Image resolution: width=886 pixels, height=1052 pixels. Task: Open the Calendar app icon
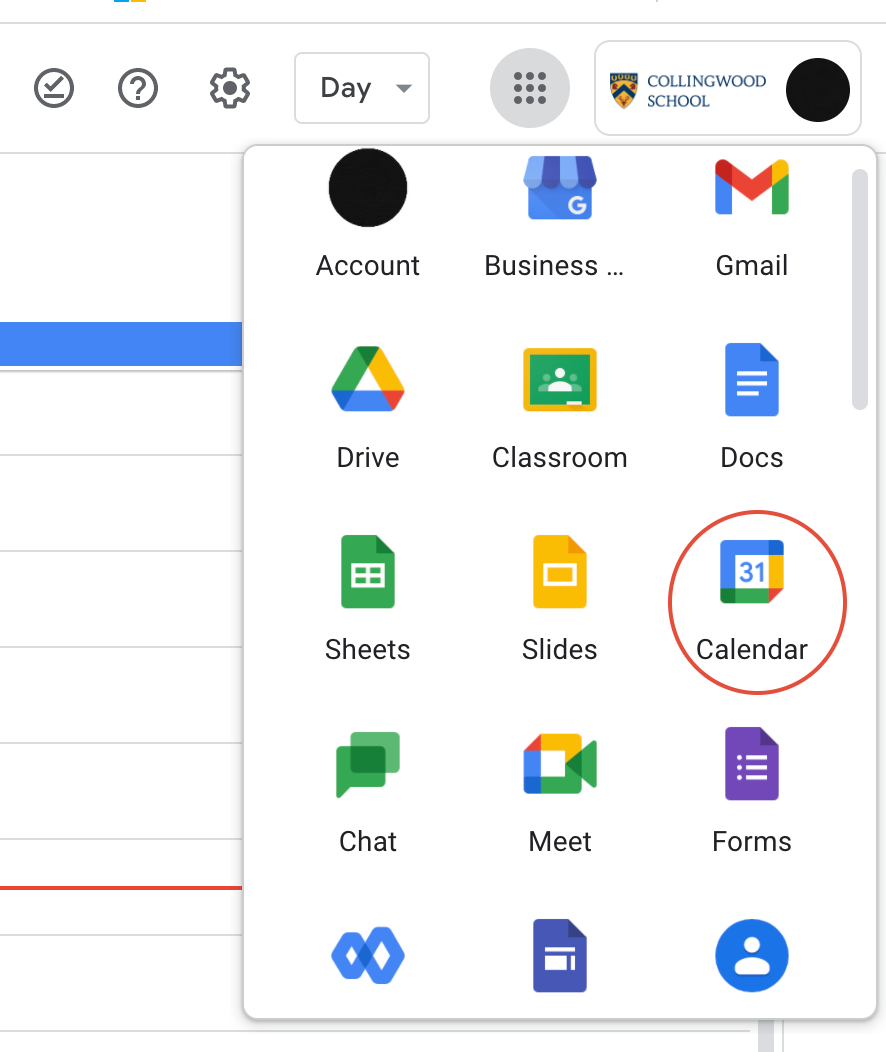click(752, 572)
